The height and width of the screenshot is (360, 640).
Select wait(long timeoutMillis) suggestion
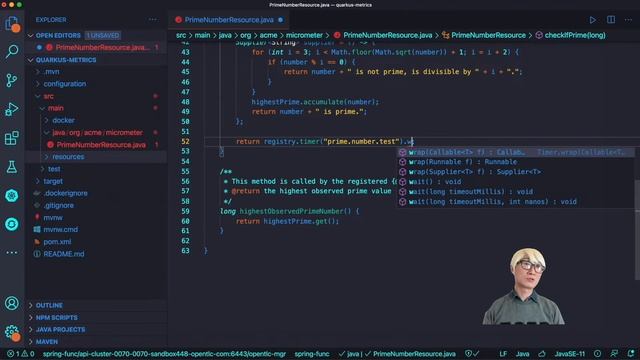516,192
